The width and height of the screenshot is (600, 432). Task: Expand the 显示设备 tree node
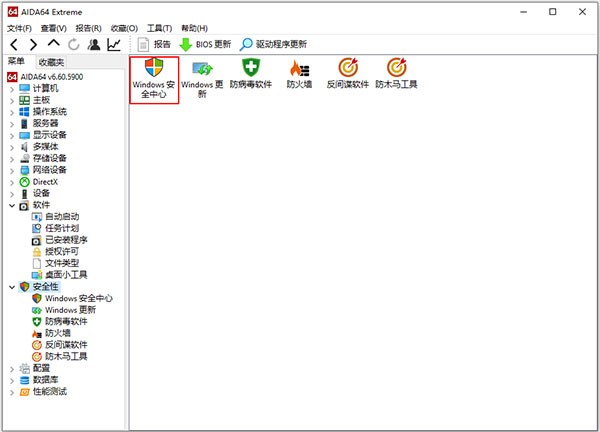pos(12,135)
